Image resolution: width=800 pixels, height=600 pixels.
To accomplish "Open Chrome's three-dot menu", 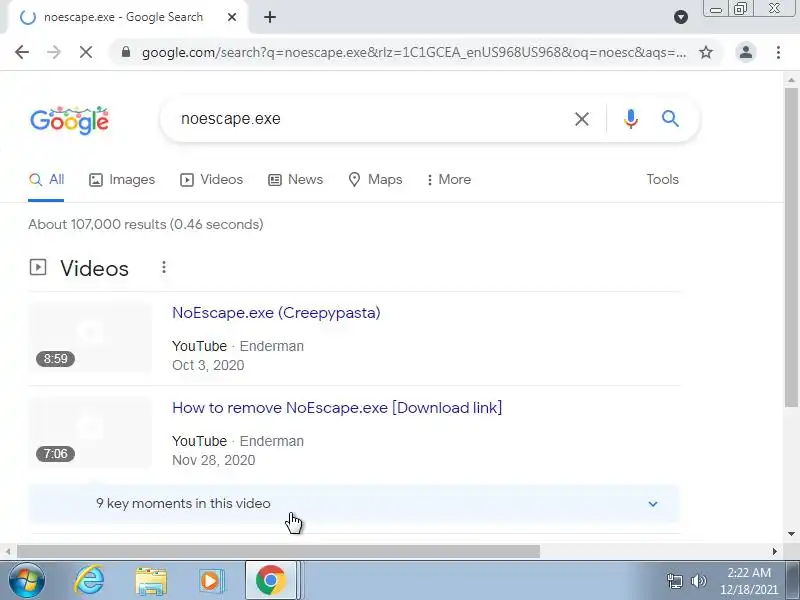I will click(x=778, y=52).
